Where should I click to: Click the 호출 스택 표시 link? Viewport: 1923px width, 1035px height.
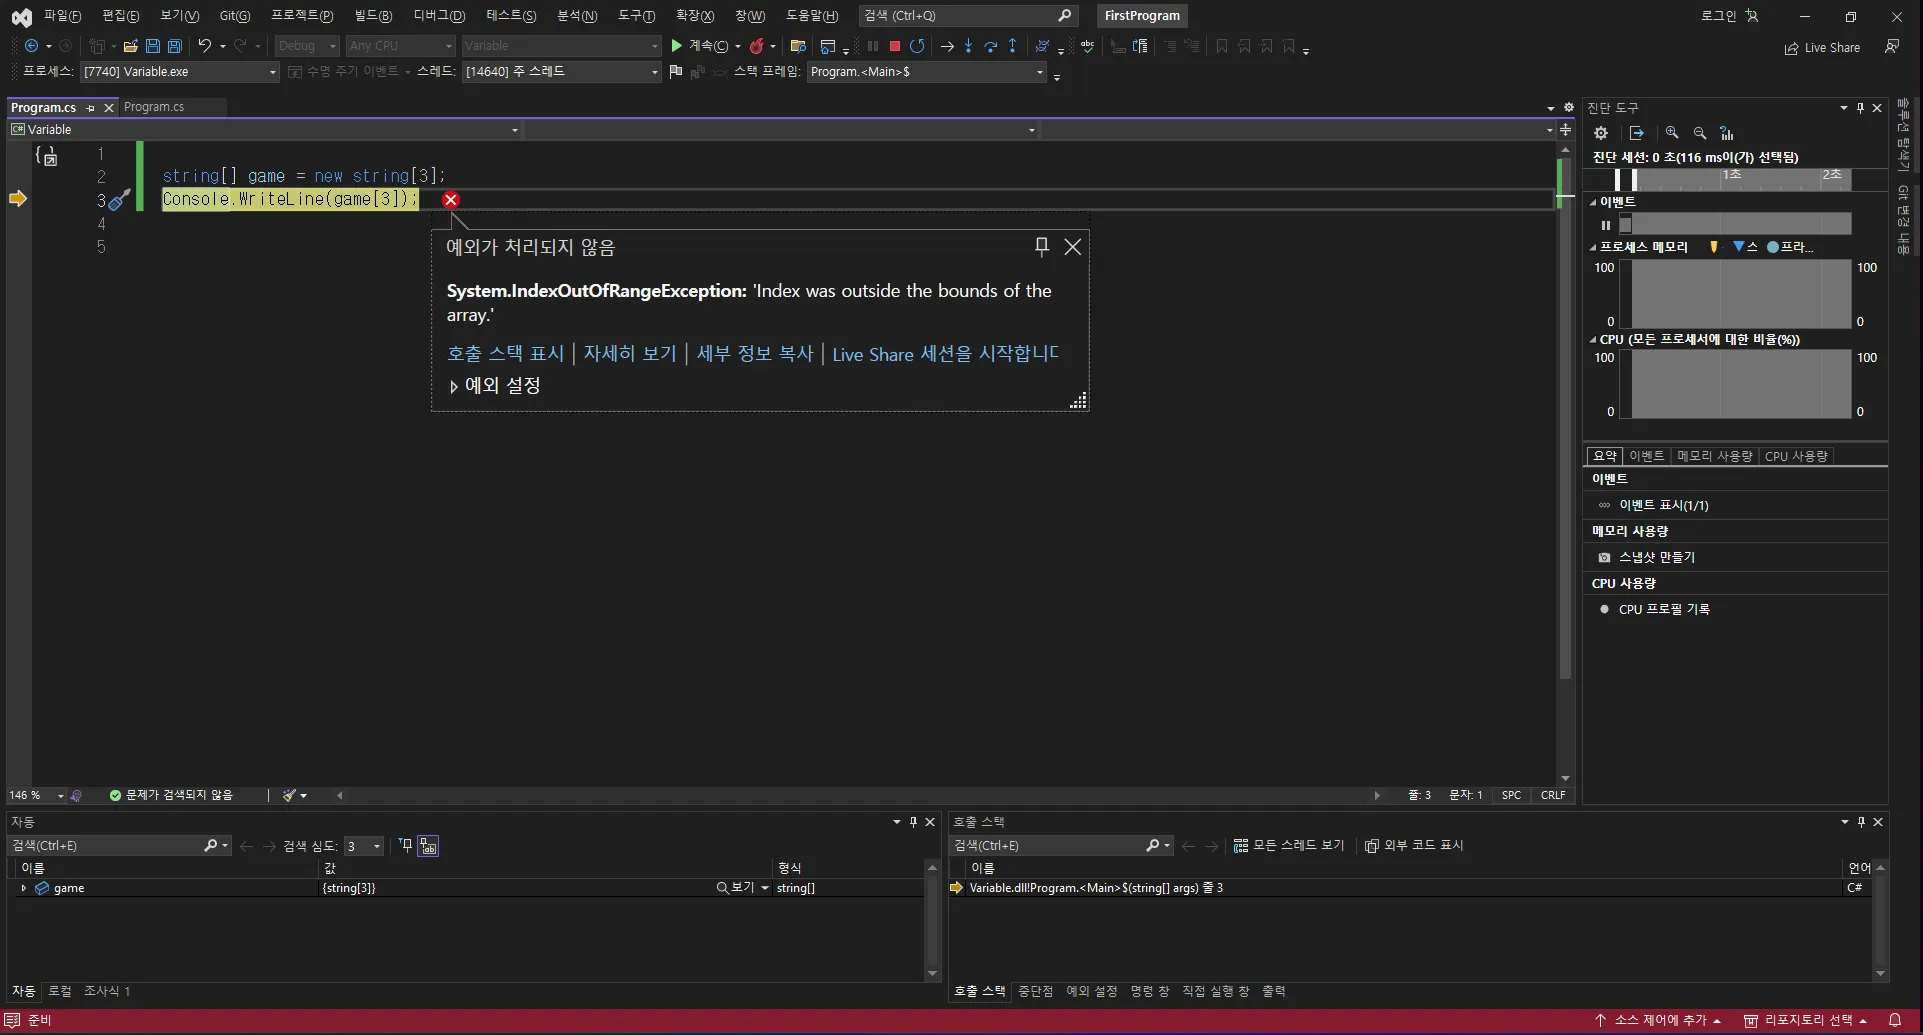(505, 354)
